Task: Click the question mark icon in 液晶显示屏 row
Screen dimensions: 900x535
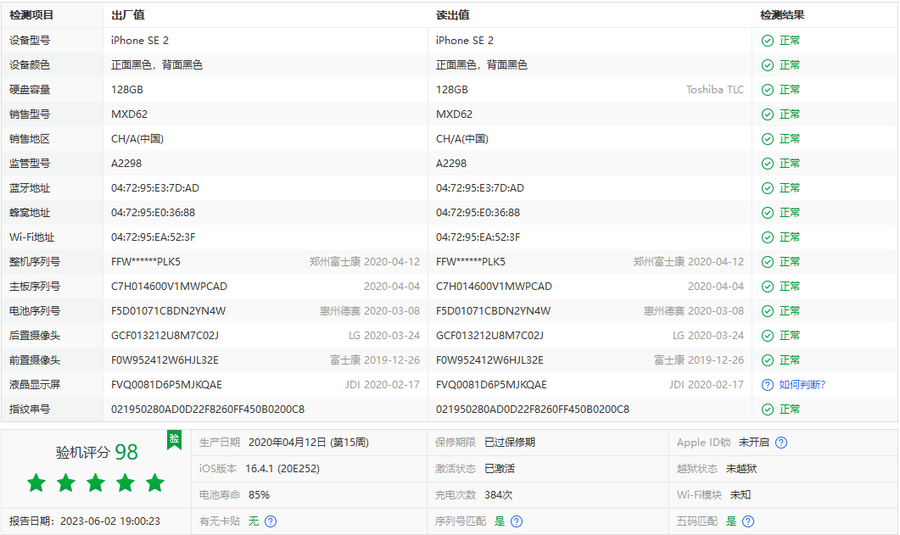Action: tap(767, 385)
